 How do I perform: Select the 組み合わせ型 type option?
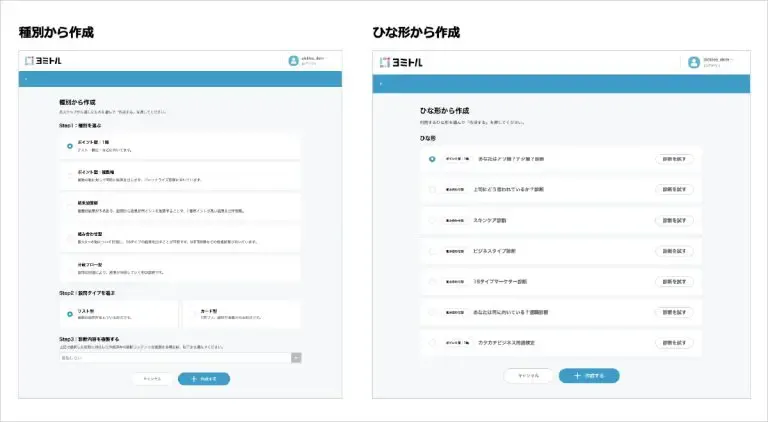(180, 238)
